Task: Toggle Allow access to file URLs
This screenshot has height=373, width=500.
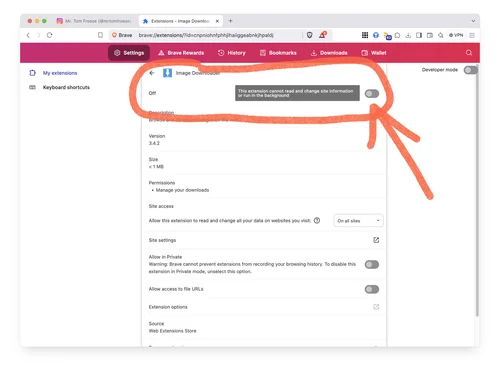Action: click(372, 289)
